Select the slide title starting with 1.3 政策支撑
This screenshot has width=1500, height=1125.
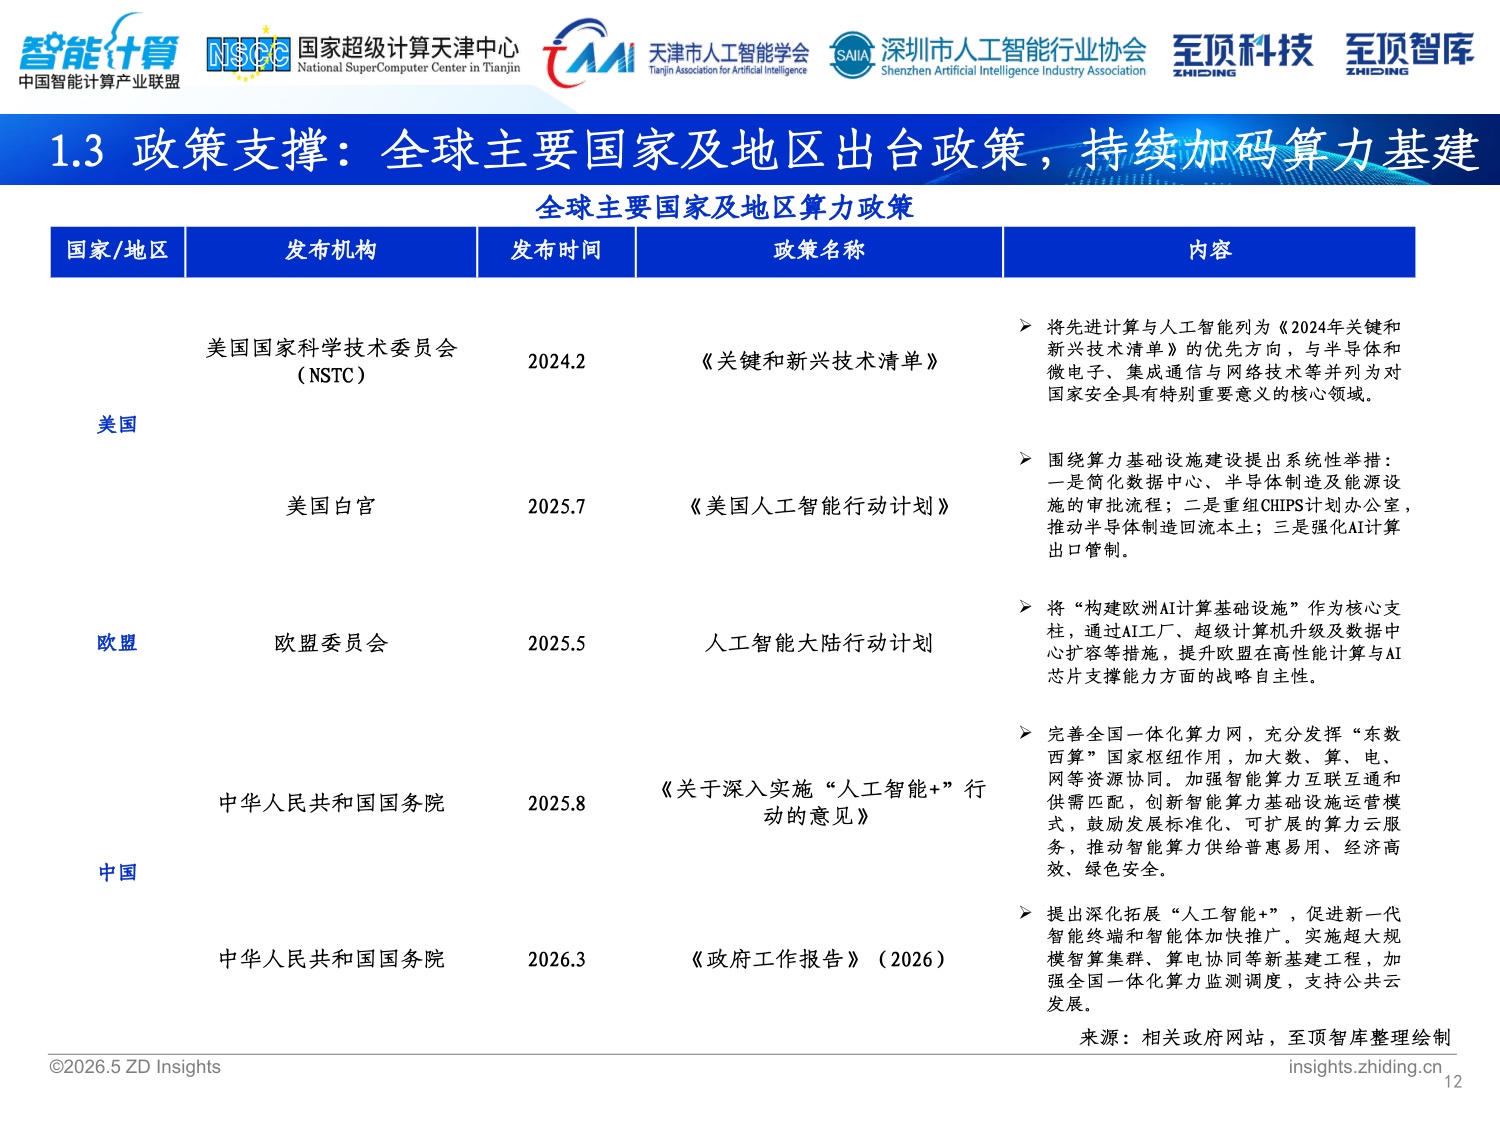pyautogui.click(x=764, y=150)
